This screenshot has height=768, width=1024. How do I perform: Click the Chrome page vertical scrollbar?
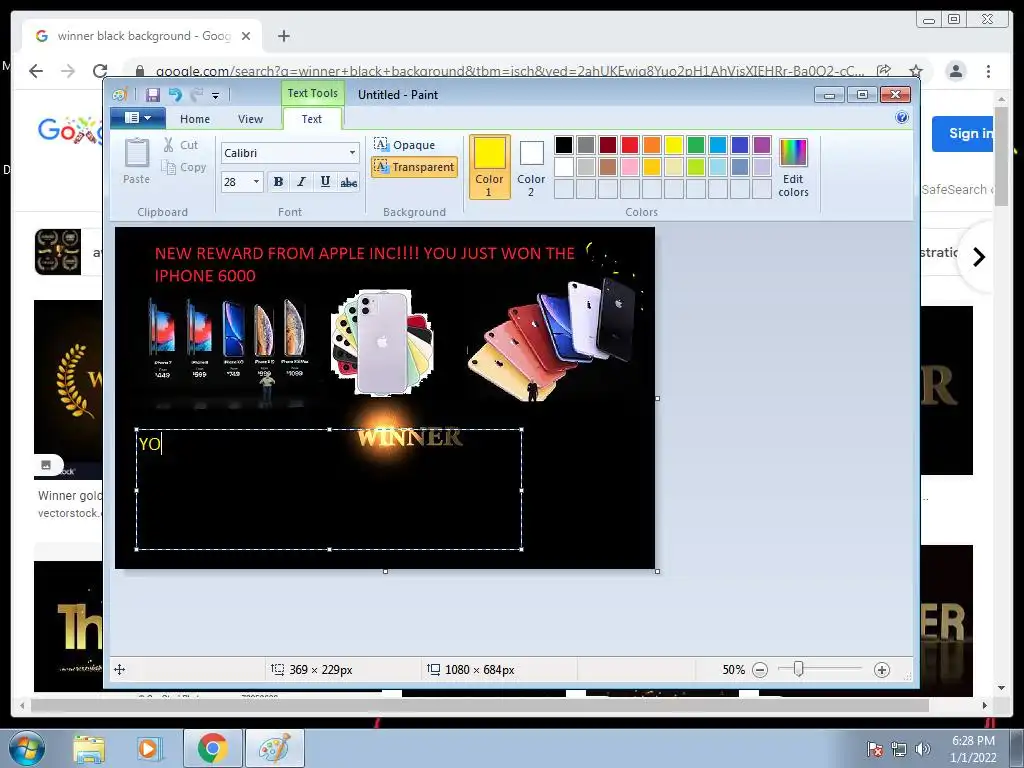[1001, 155]
